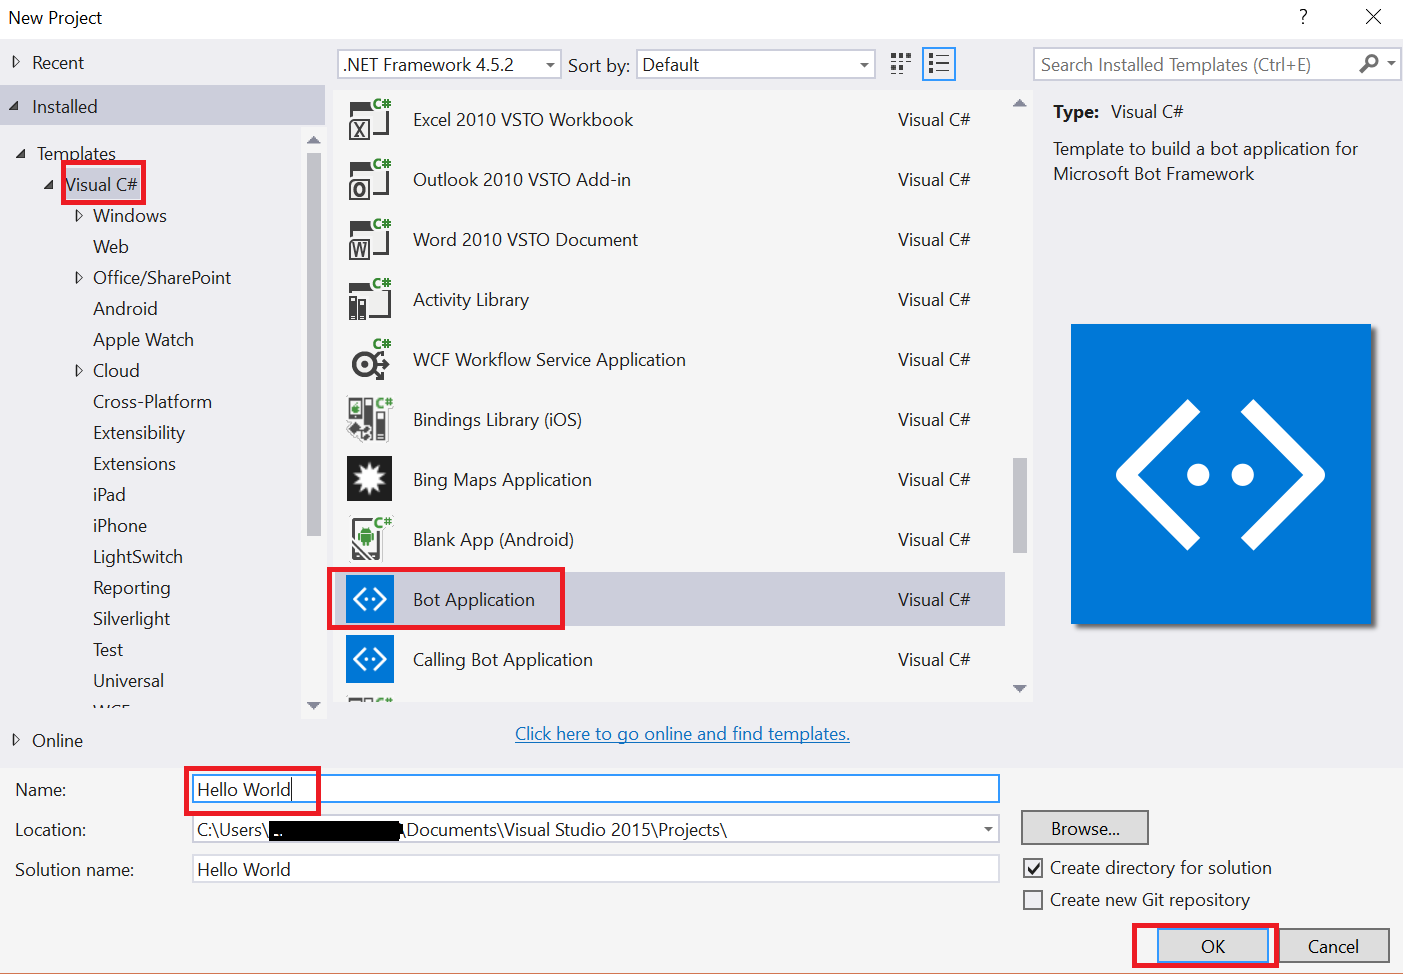Select Cross-Platform category
Viewport: 1403px width, 974px height.
tap(152, 402)
